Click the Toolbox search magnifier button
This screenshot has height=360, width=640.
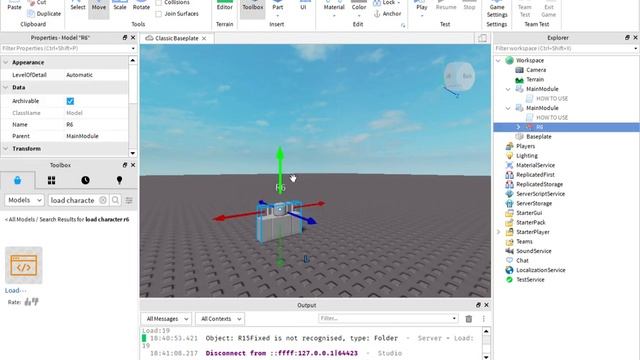(x=116, y=200)
